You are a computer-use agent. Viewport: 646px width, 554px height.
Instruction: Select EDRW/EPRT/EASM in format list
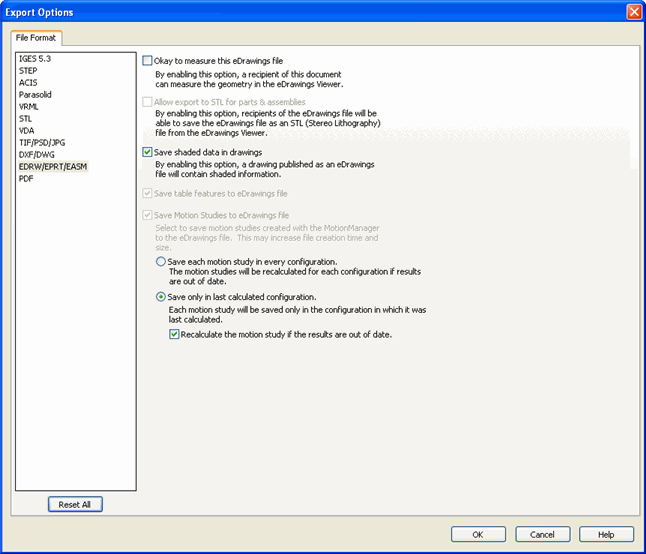click(53, 166)
